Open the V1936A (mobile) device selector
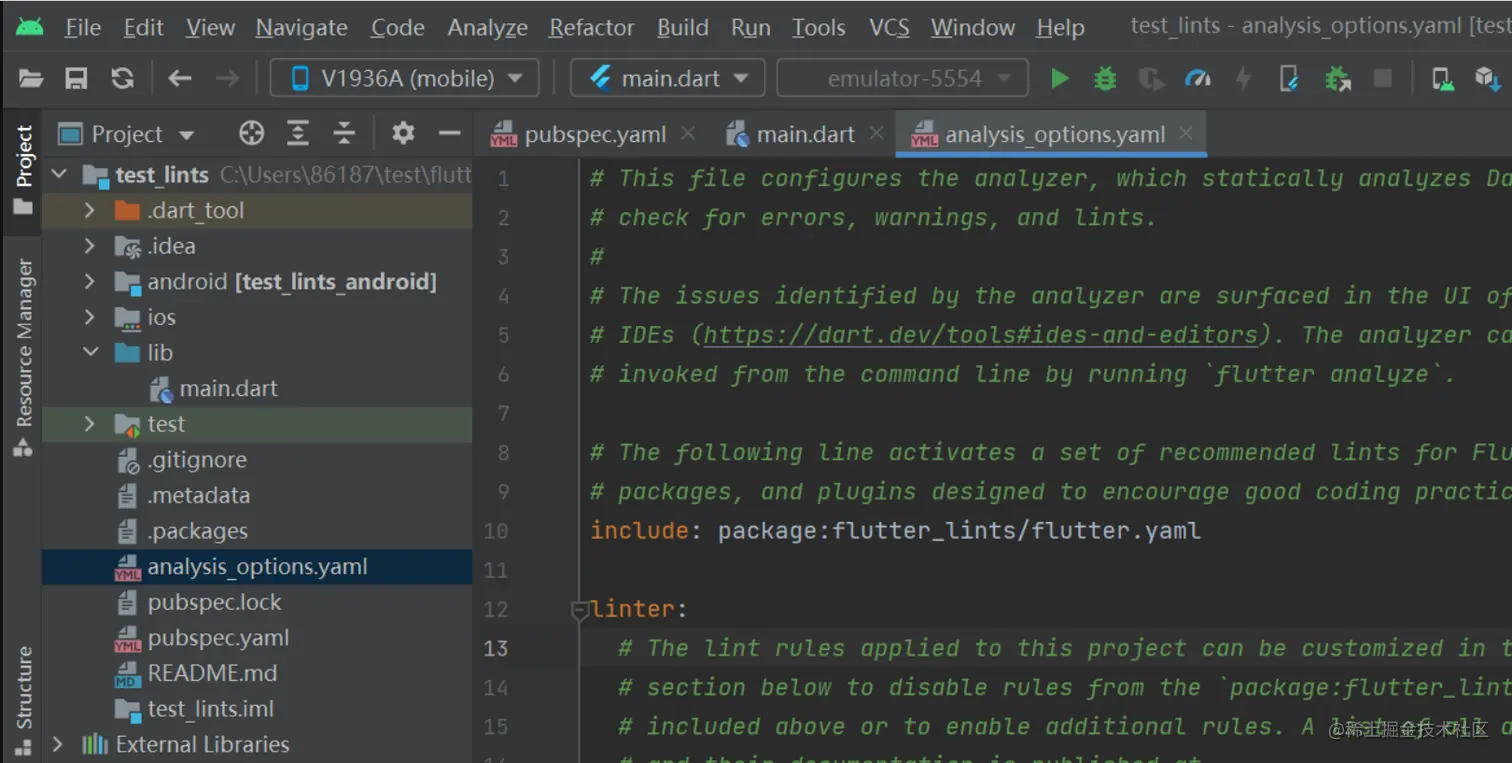 (x=405, y=78)
